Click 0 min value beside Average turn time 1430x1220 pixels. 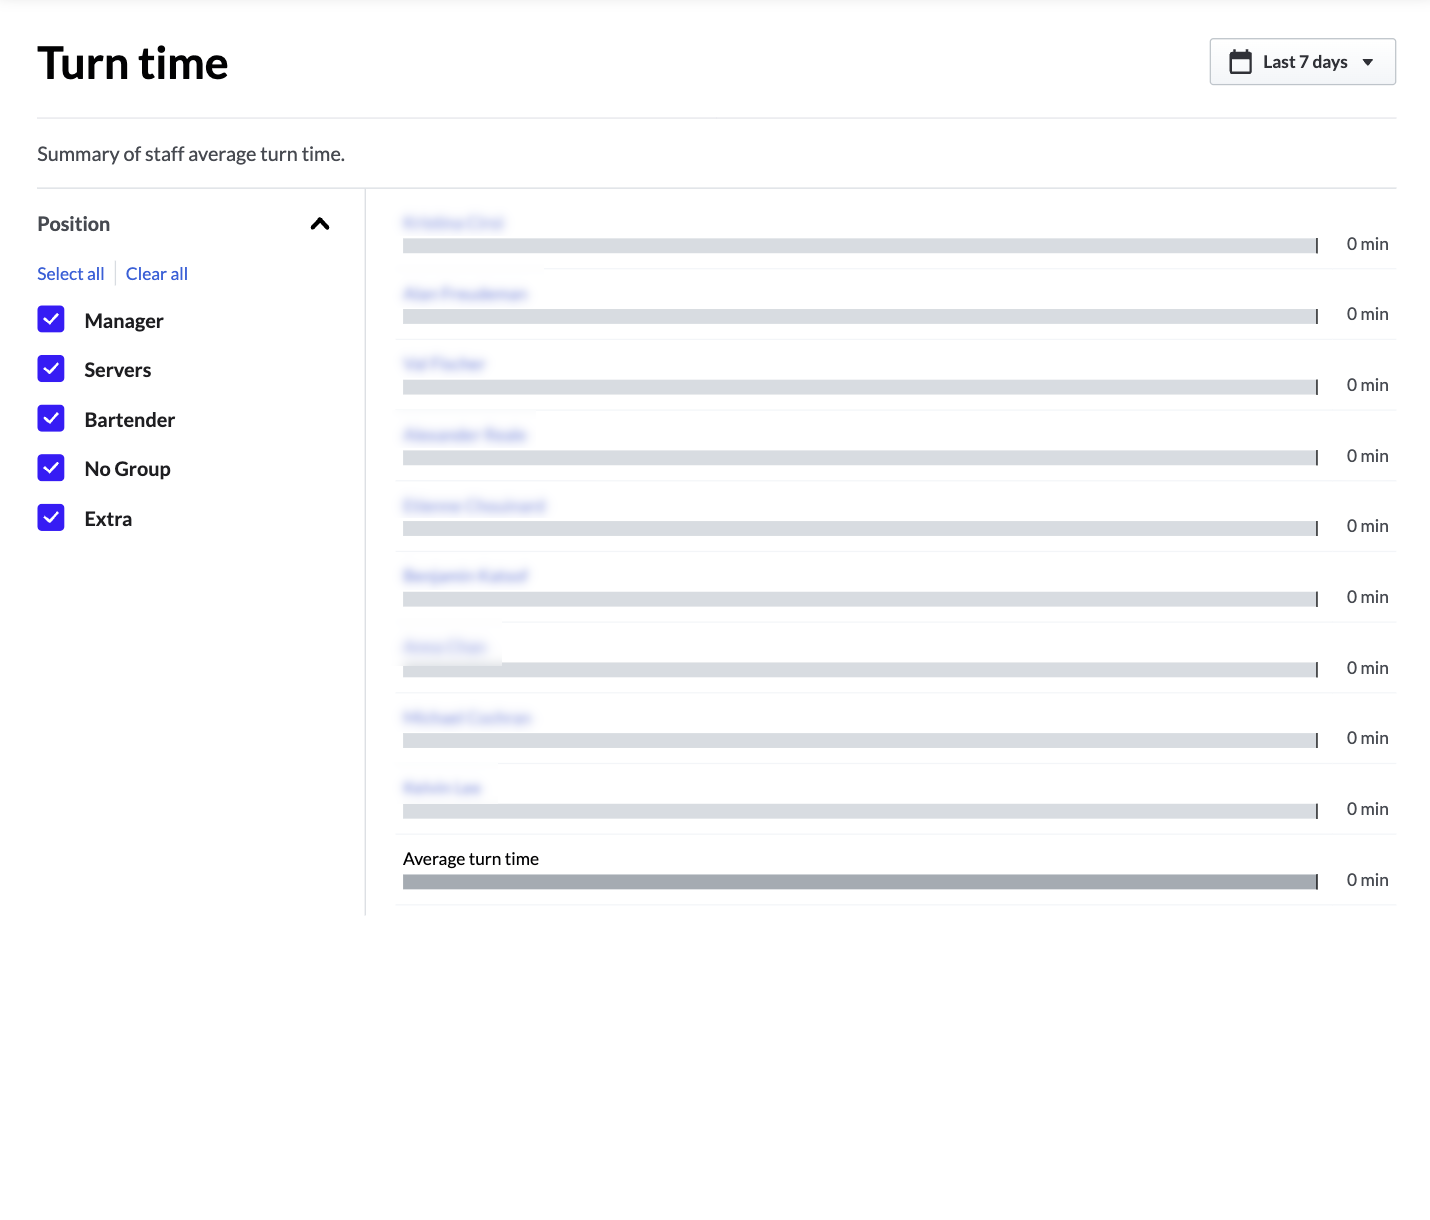1367,880
